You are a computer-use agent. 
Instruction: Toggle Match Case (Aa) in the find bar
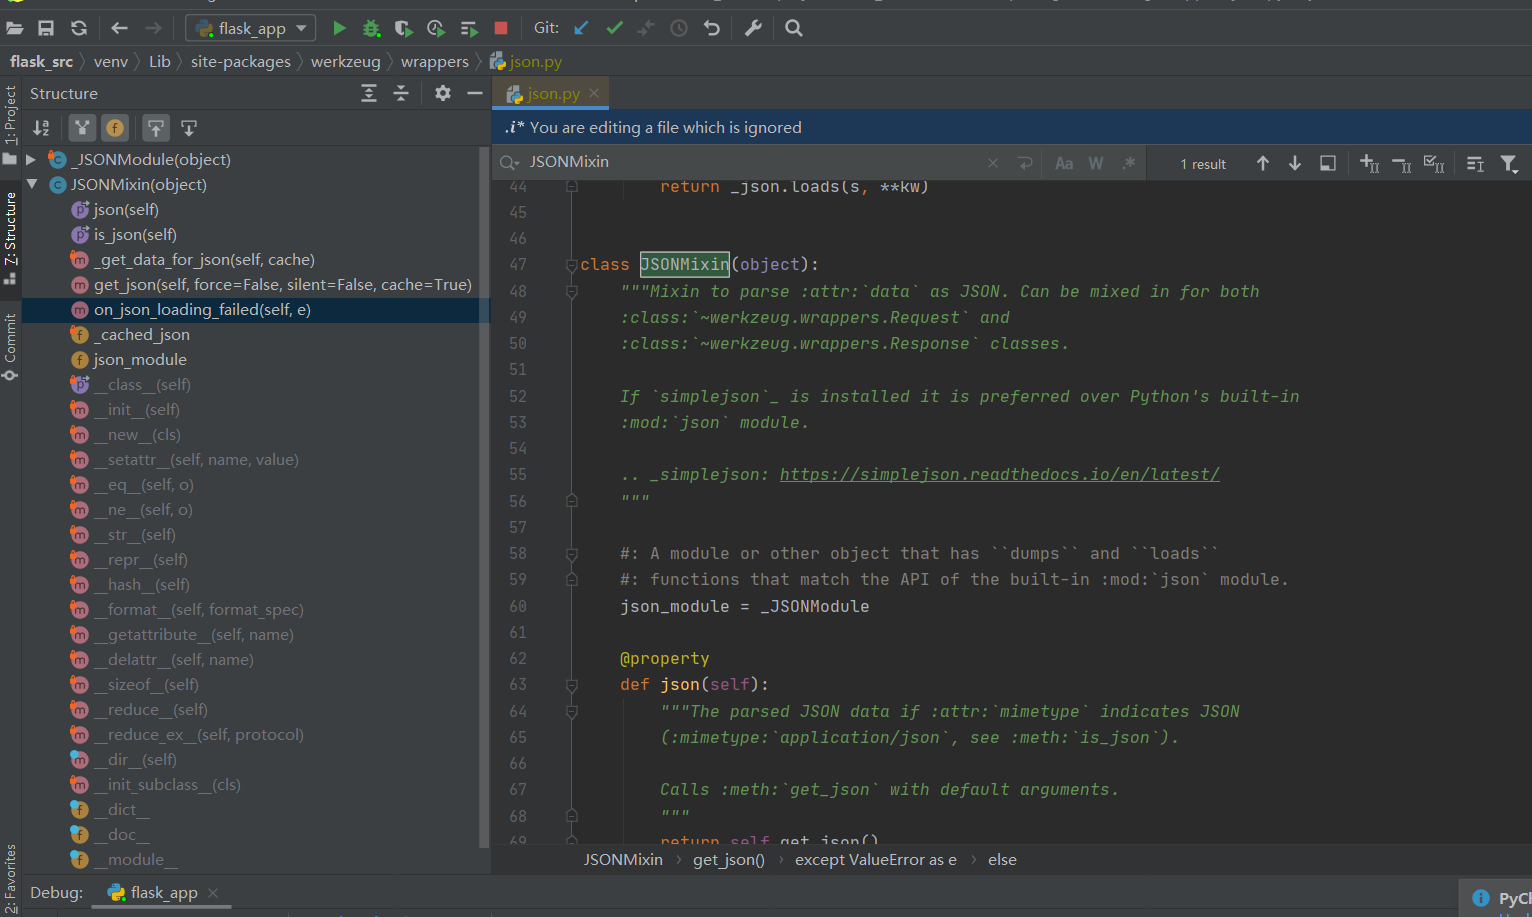pyautogui.click(x=1064, y=163)
